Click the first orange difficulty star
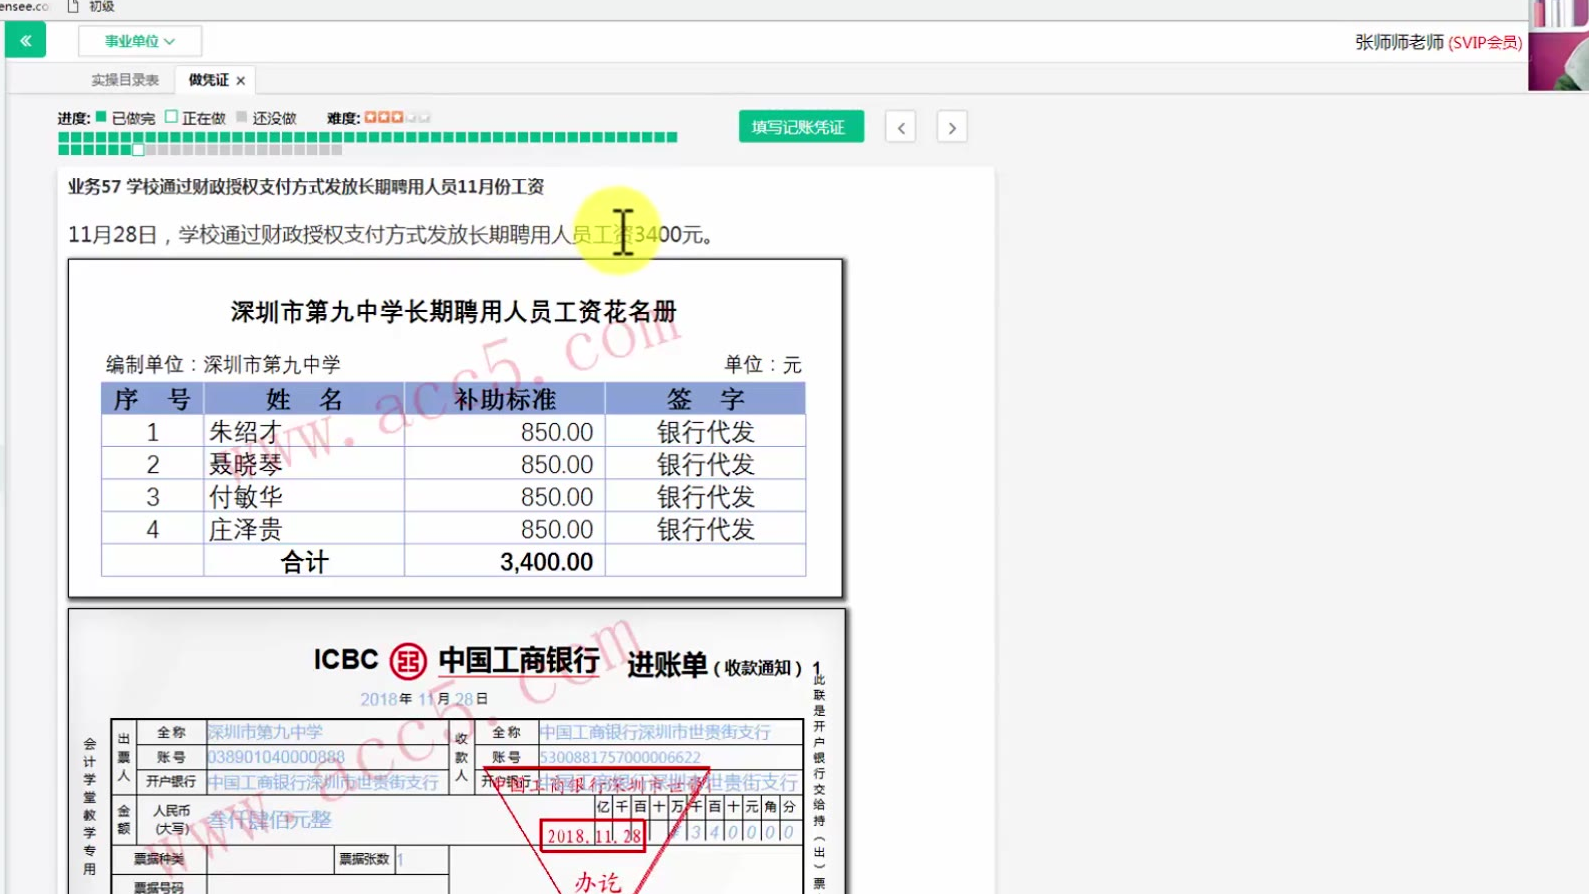The width and height of the screenshot is (1589, 894). click(x=370, y=117)
